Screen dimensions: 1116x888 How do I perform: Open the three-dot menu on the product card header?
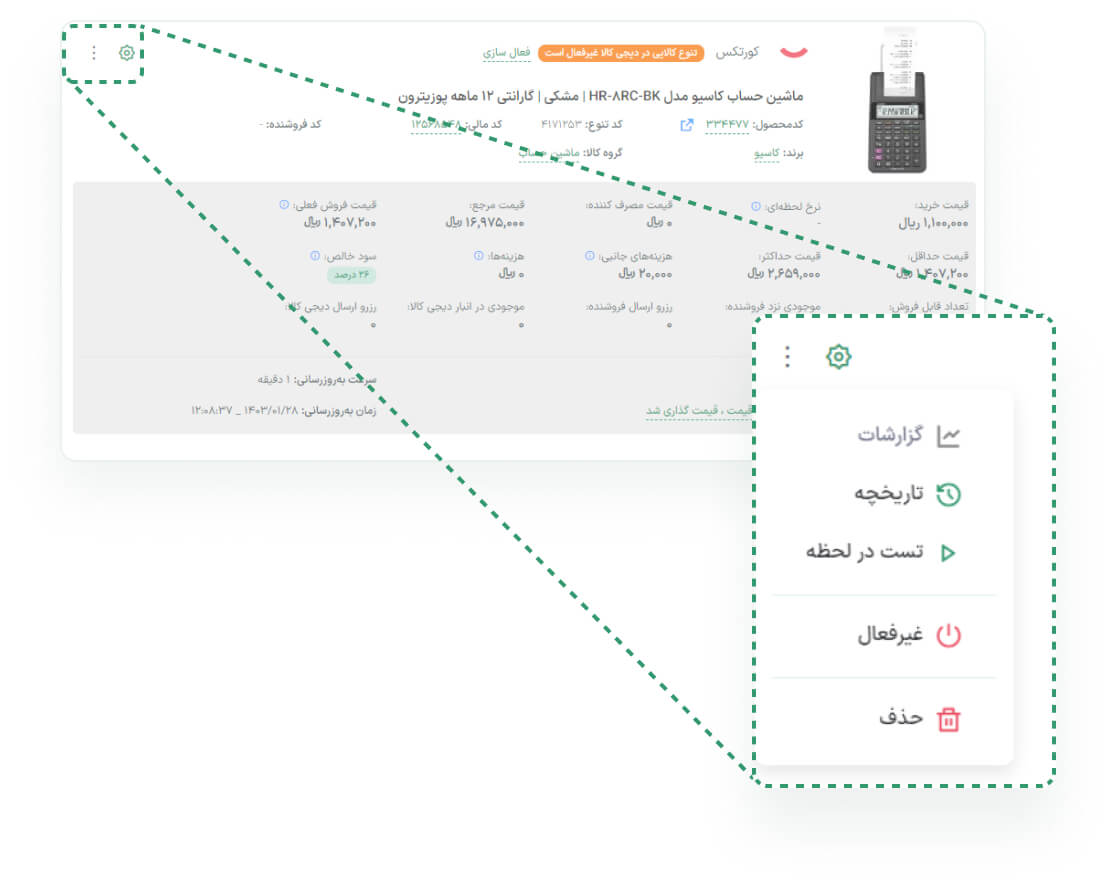[x=94, y=53]
